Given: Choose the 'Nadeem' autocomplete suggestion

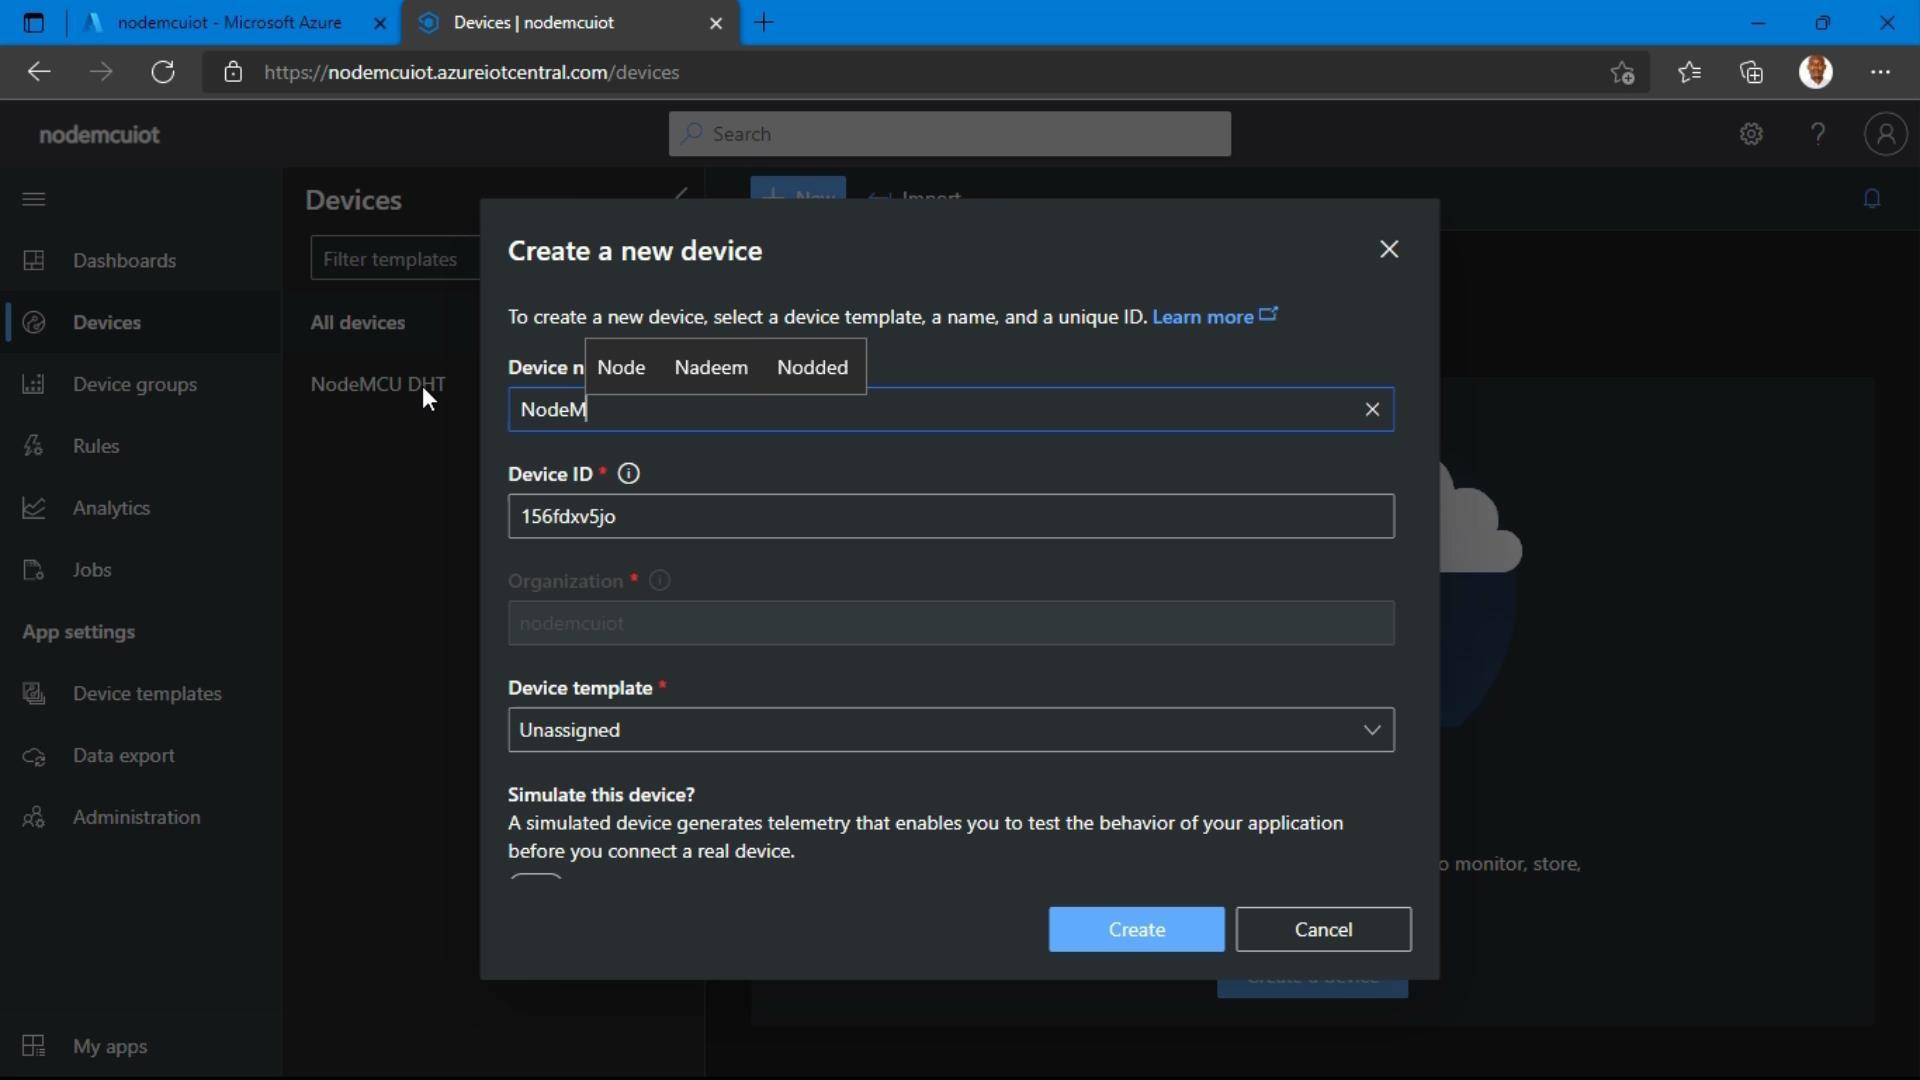Looking at the screenshot, I should (711, 367).
